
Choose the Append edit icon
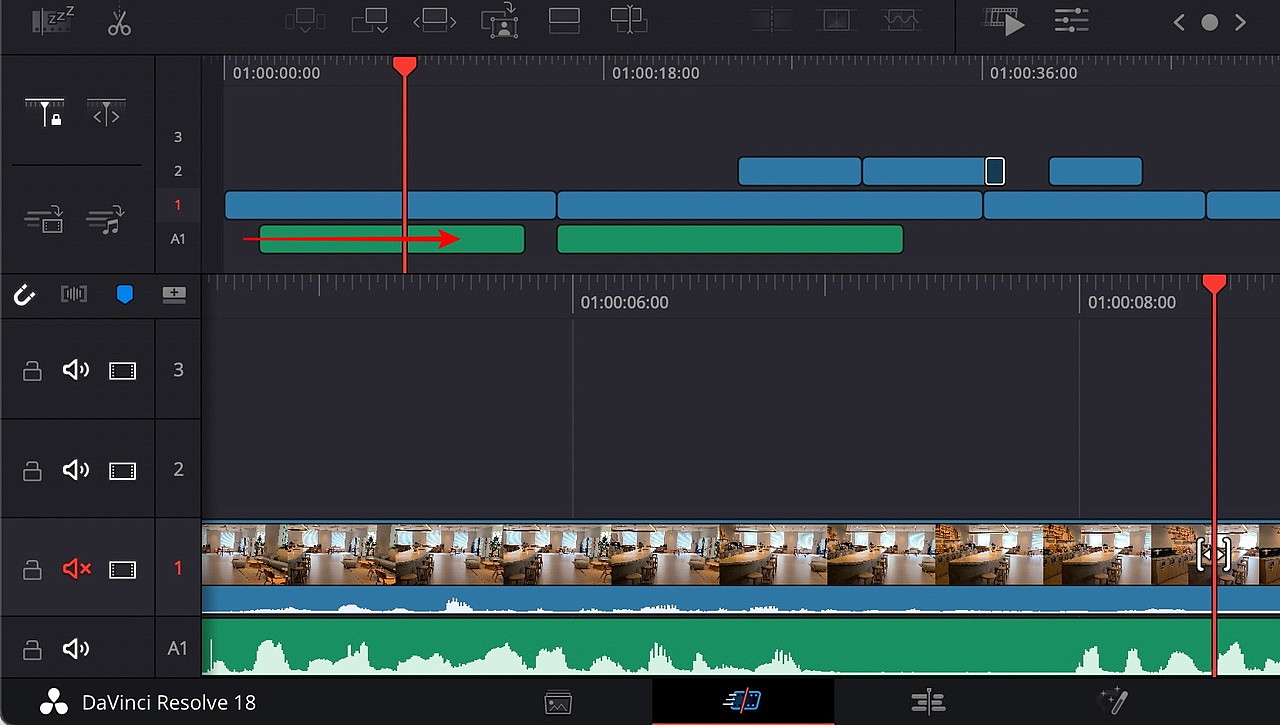368,21
